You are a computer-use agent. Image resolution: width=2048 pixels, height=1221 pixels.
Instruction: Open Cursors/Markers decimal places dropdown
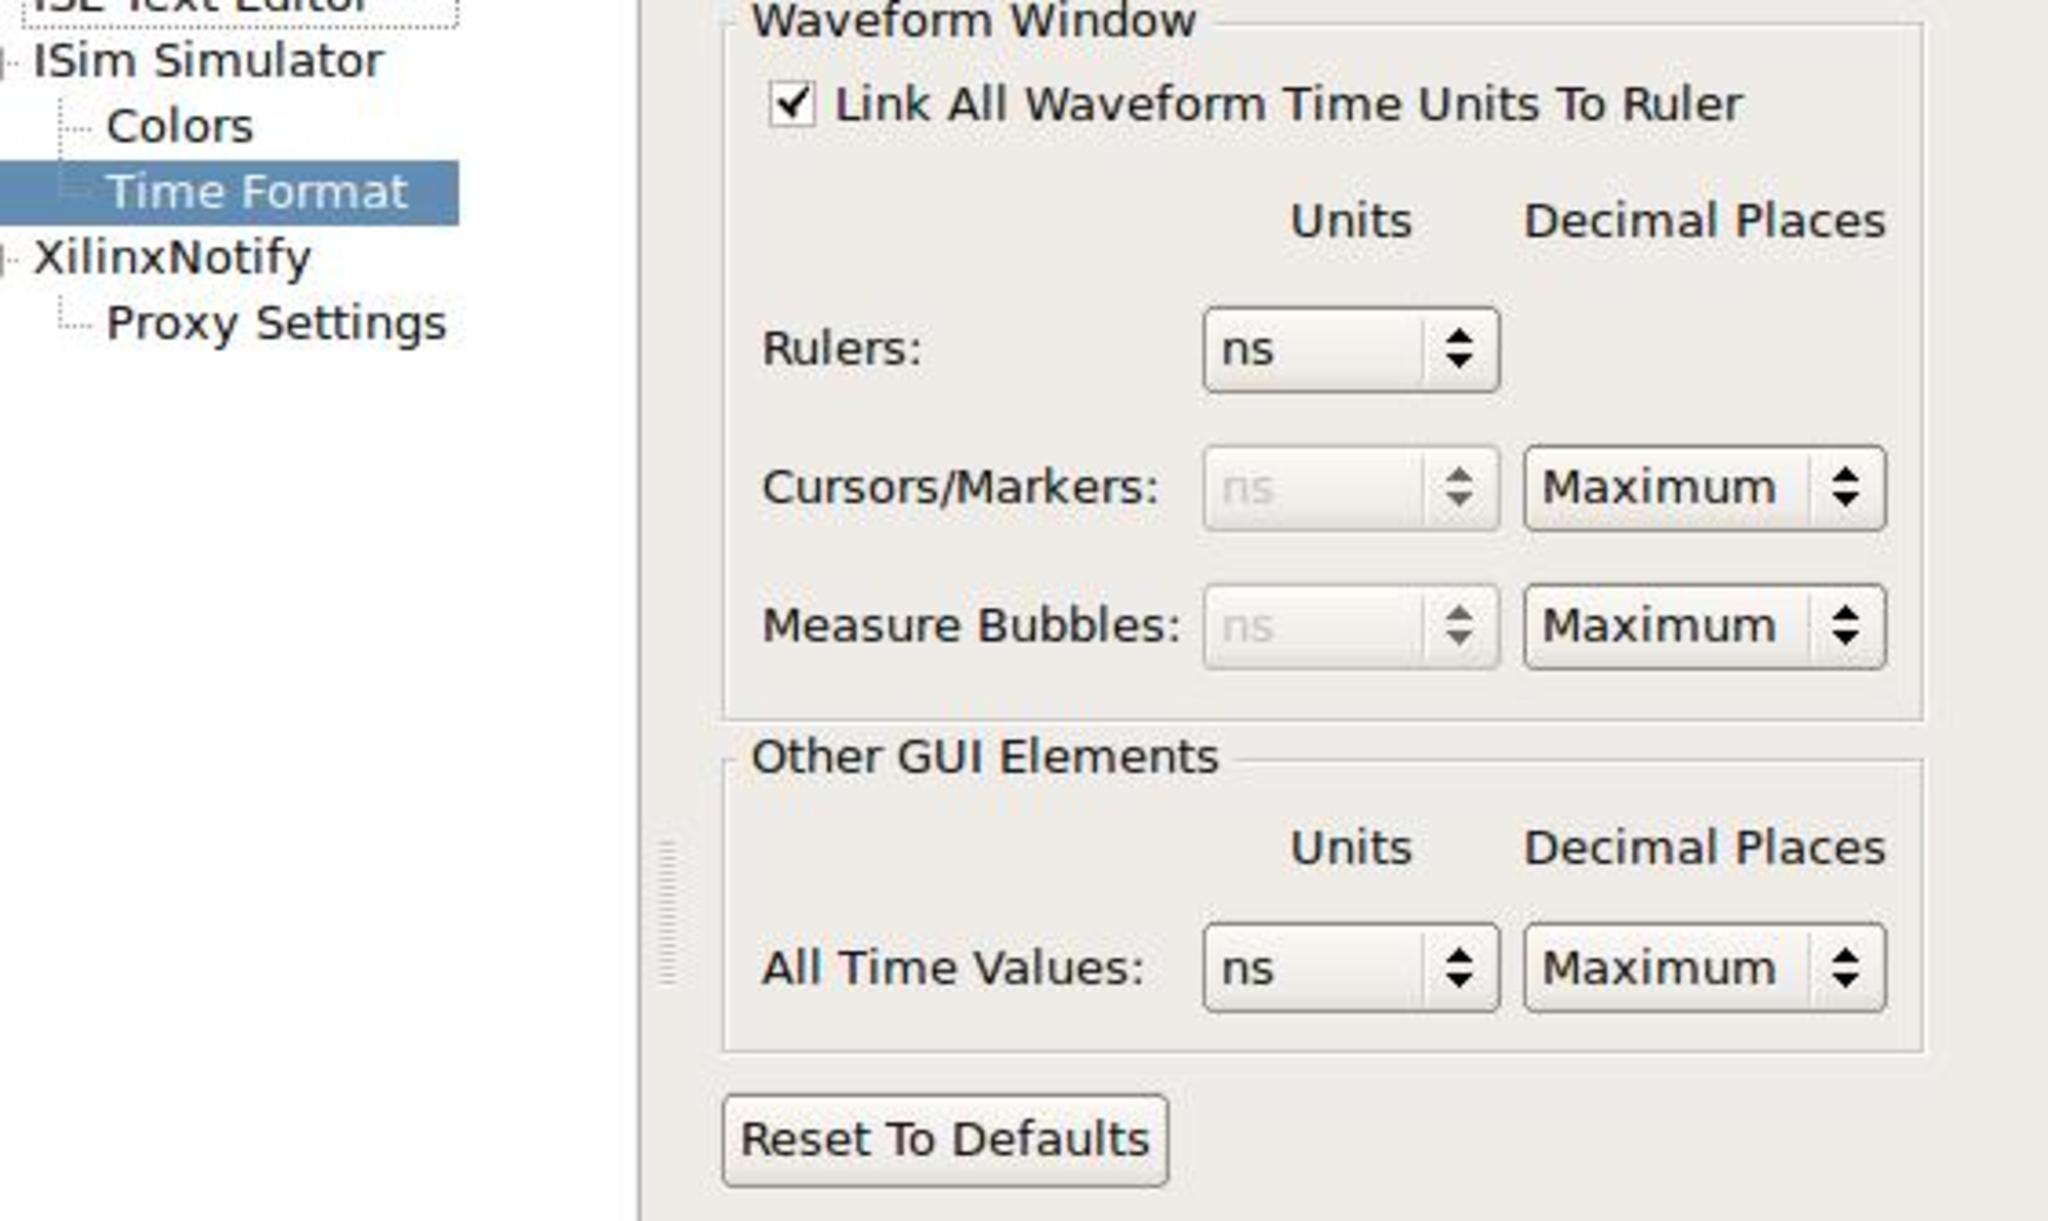click(x=1704, y=488)
